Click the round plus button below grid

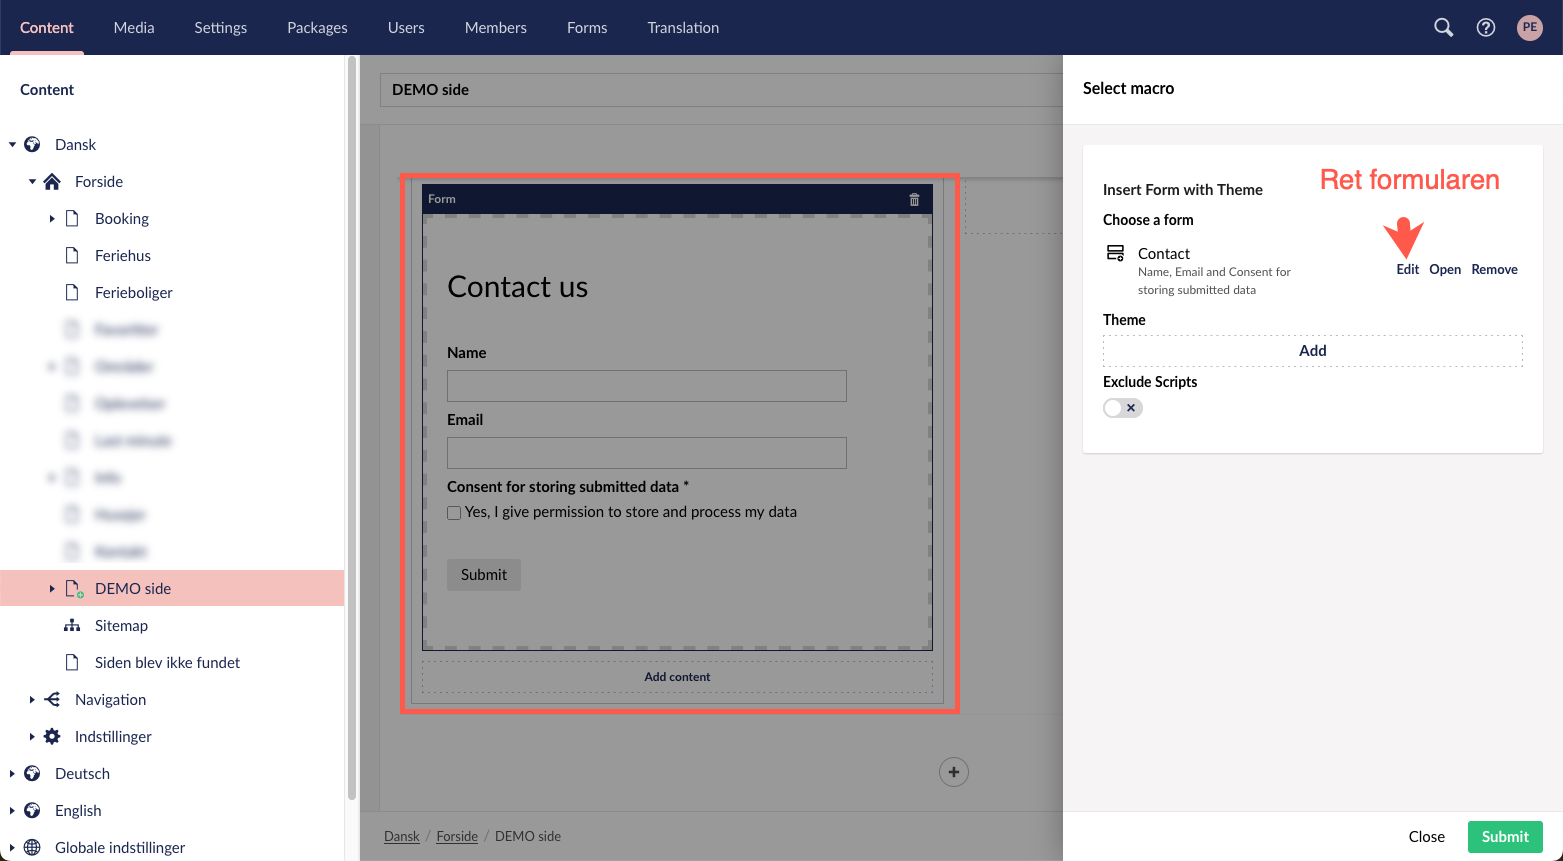pyautogui.click(x=954, y=772)
